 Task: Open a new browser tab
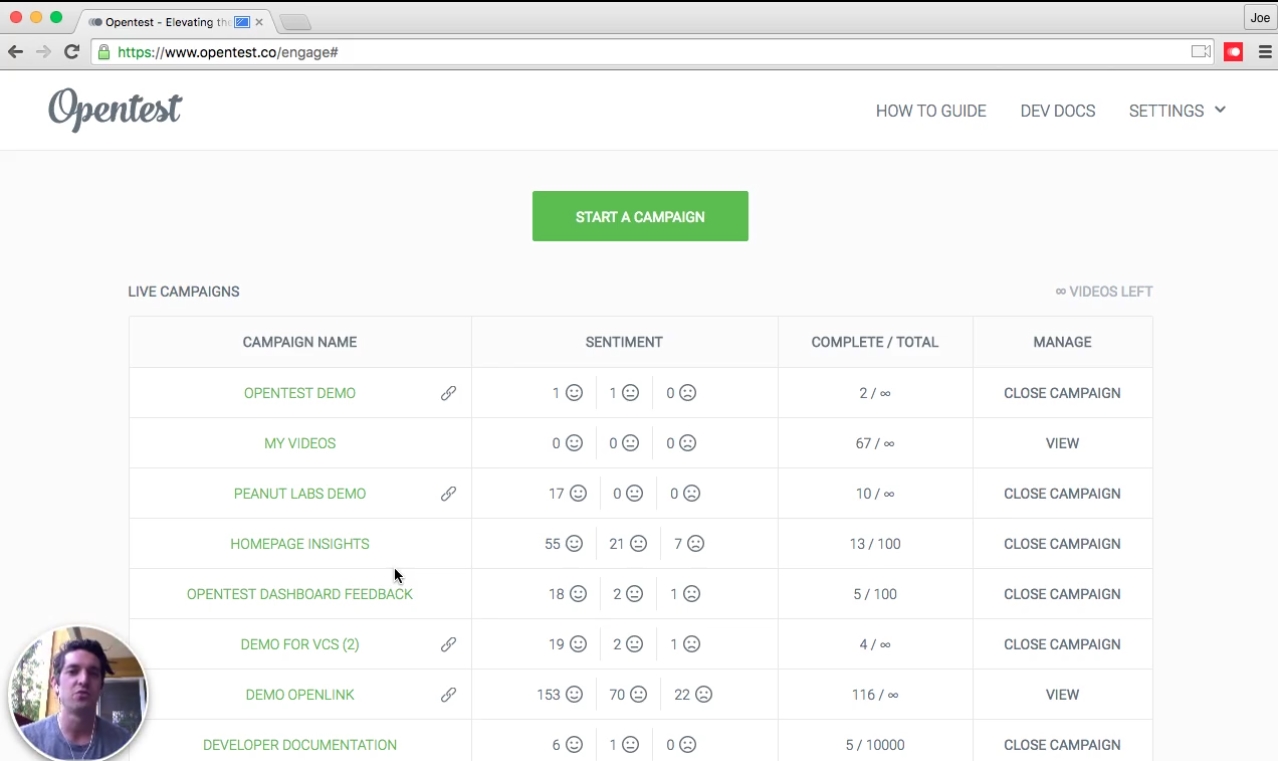pyautogui.click(x=295, y=22)
